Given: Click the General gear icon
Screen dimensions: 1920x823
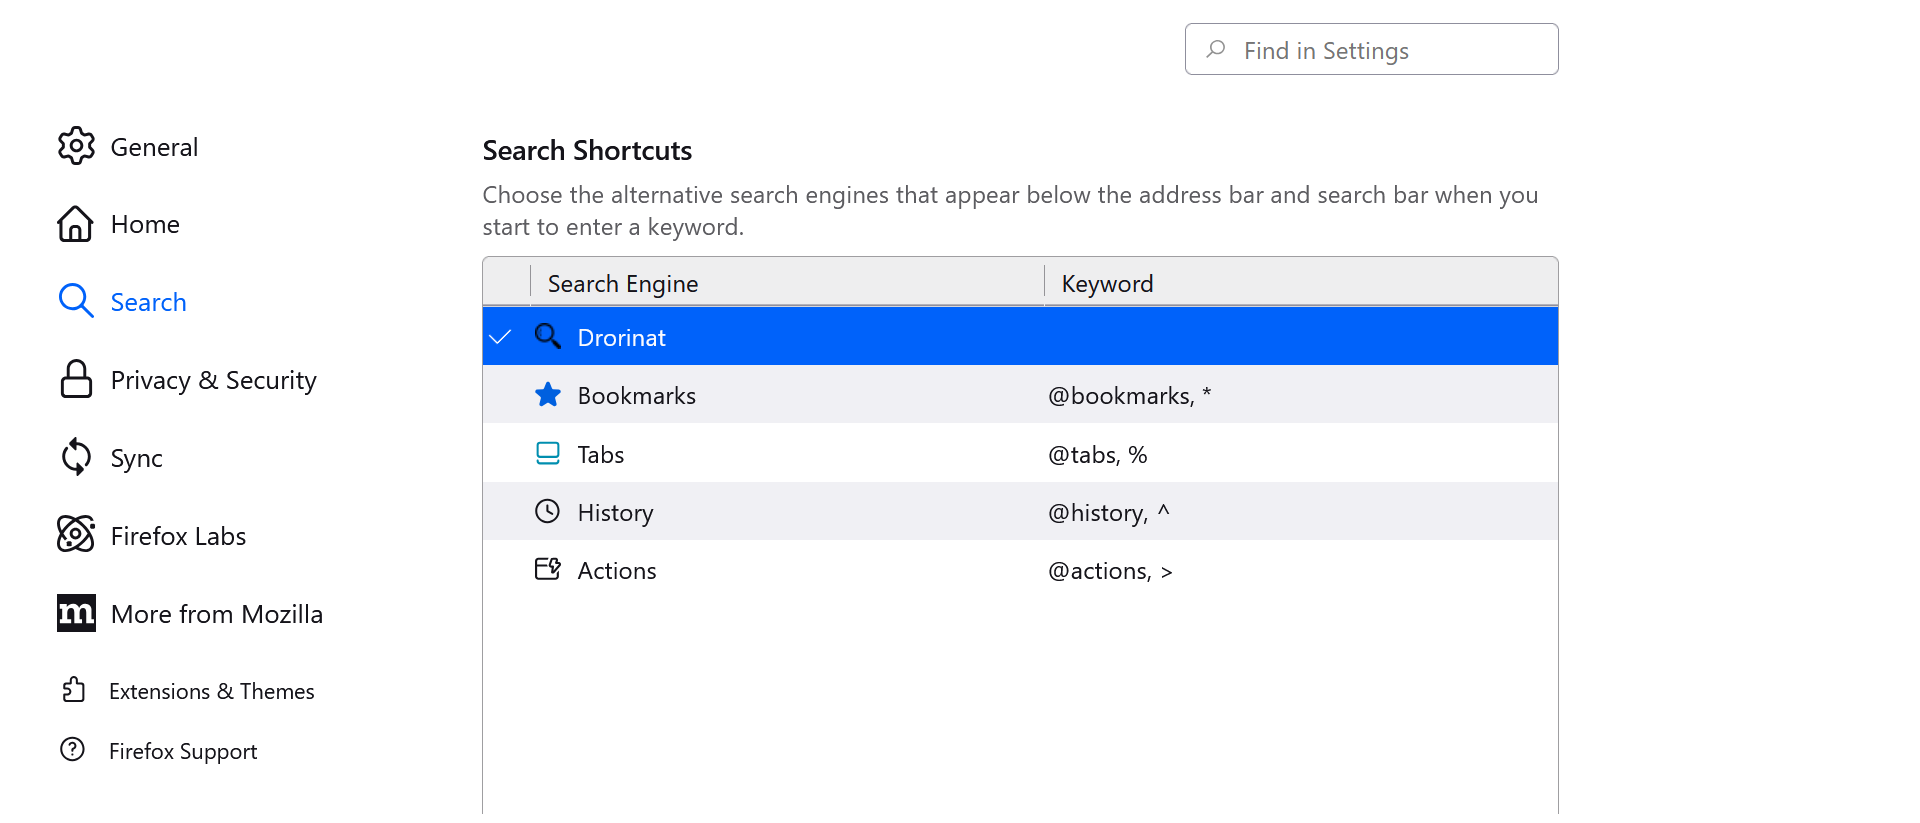Looking at the screenshot, I should 76,146.
